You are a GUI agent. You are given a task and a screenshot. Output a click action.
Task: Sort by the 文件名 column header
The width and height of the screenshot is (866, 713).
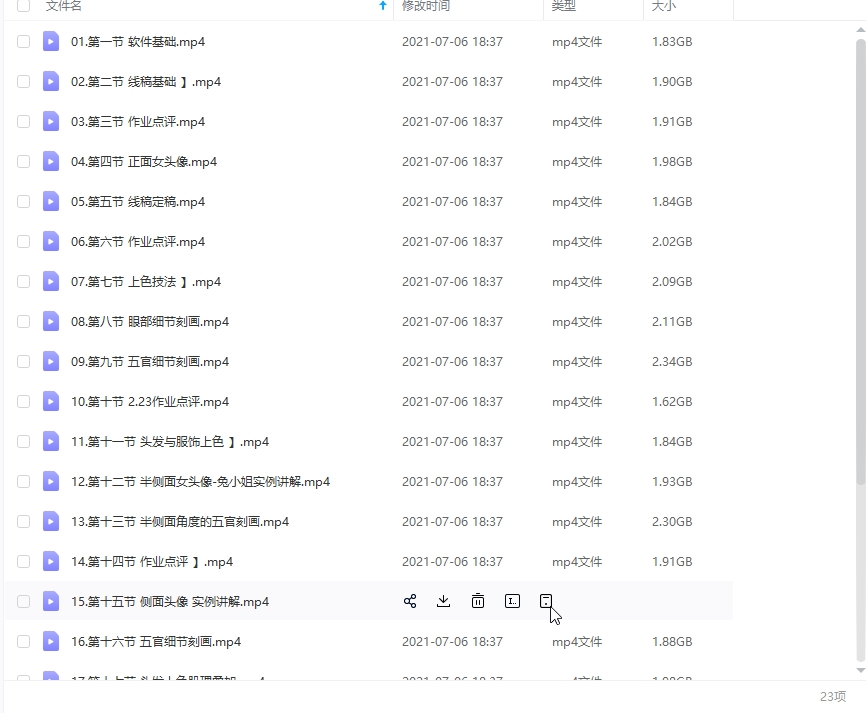(64, 6)
